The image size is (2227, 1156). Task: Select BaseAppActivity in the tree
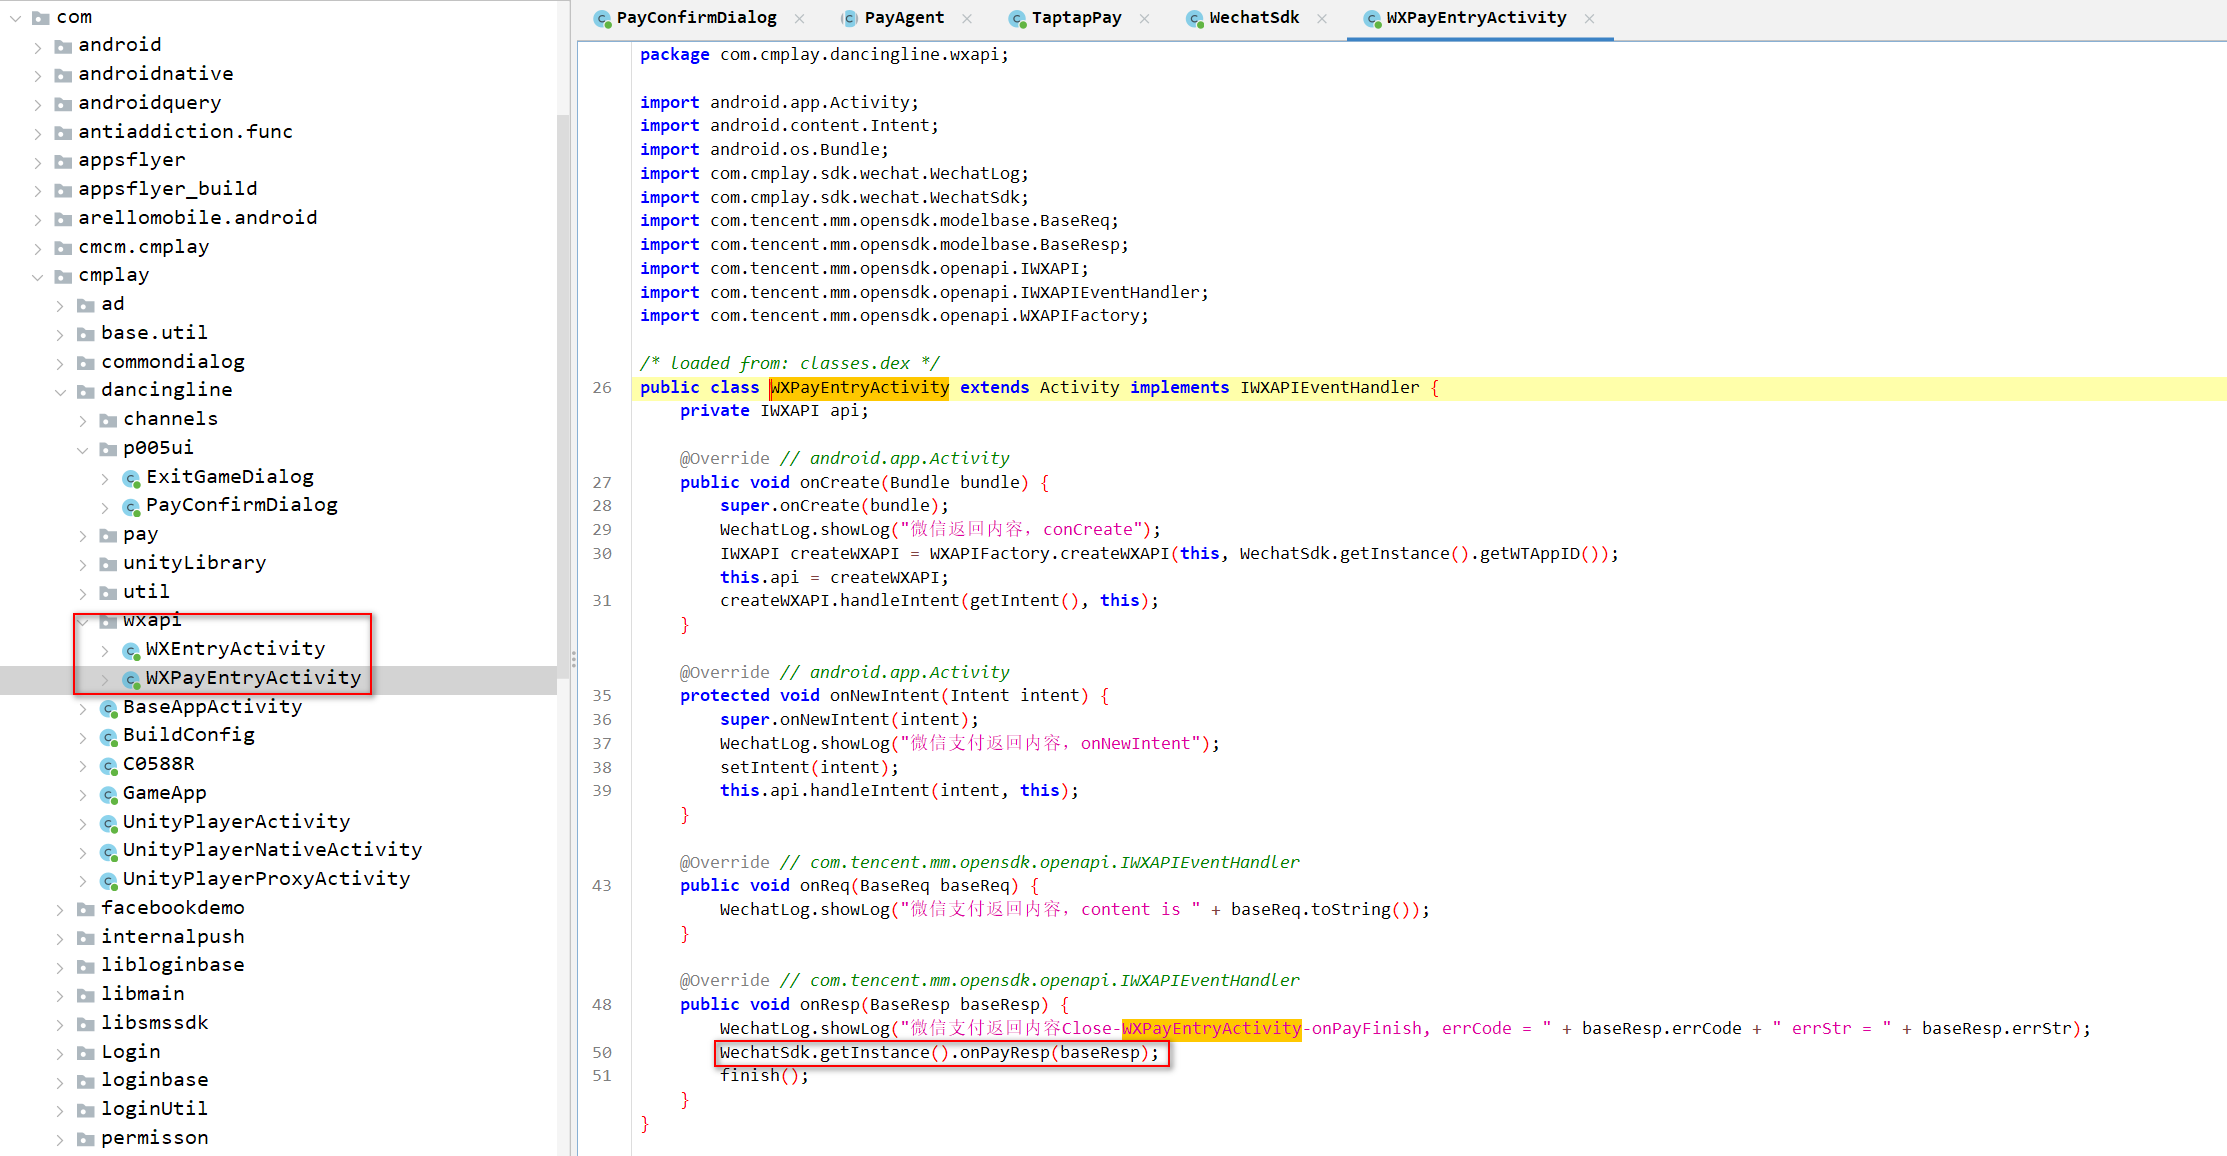pyautogui.click(x=212, y=707)
